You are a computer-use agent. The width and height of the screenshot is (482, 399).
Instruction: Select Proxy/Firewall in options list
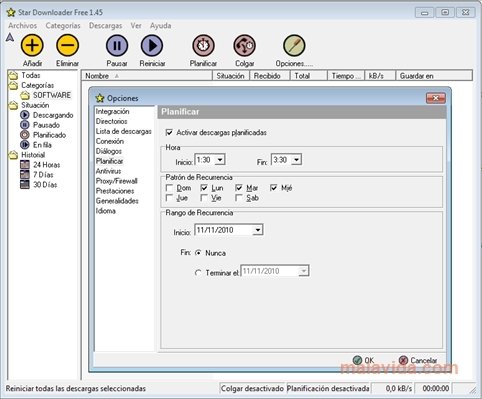(x=117, y=181)
